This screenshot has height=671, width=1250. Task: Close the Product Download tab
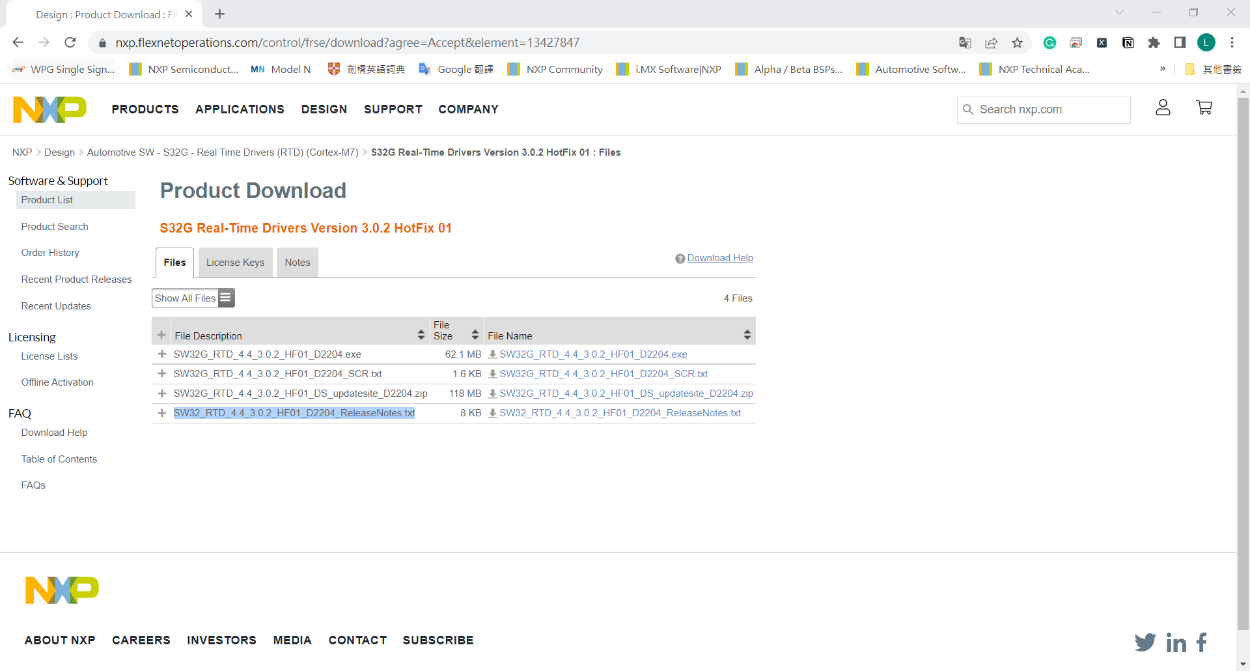[189, 14]
